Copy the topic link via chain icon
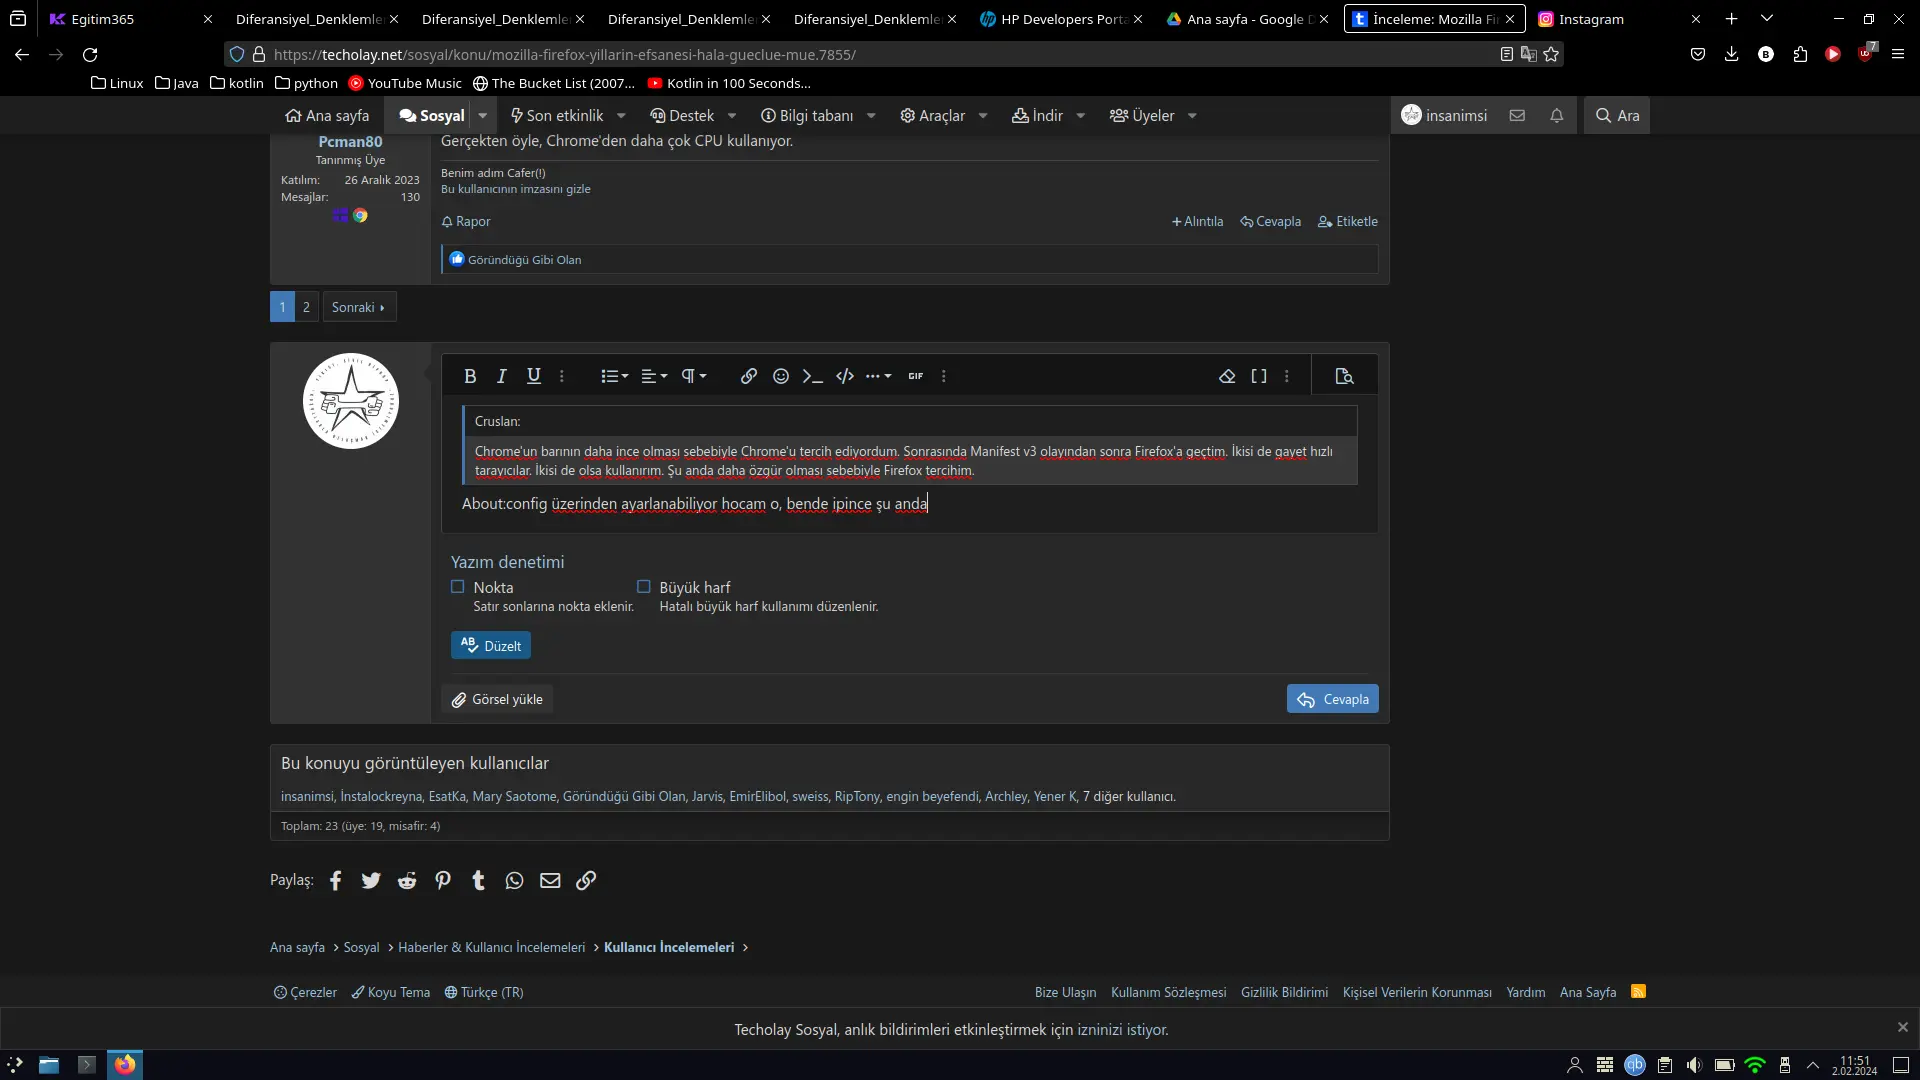The height and width of the screenshot is (1080, 1920). tap(586, 880)
